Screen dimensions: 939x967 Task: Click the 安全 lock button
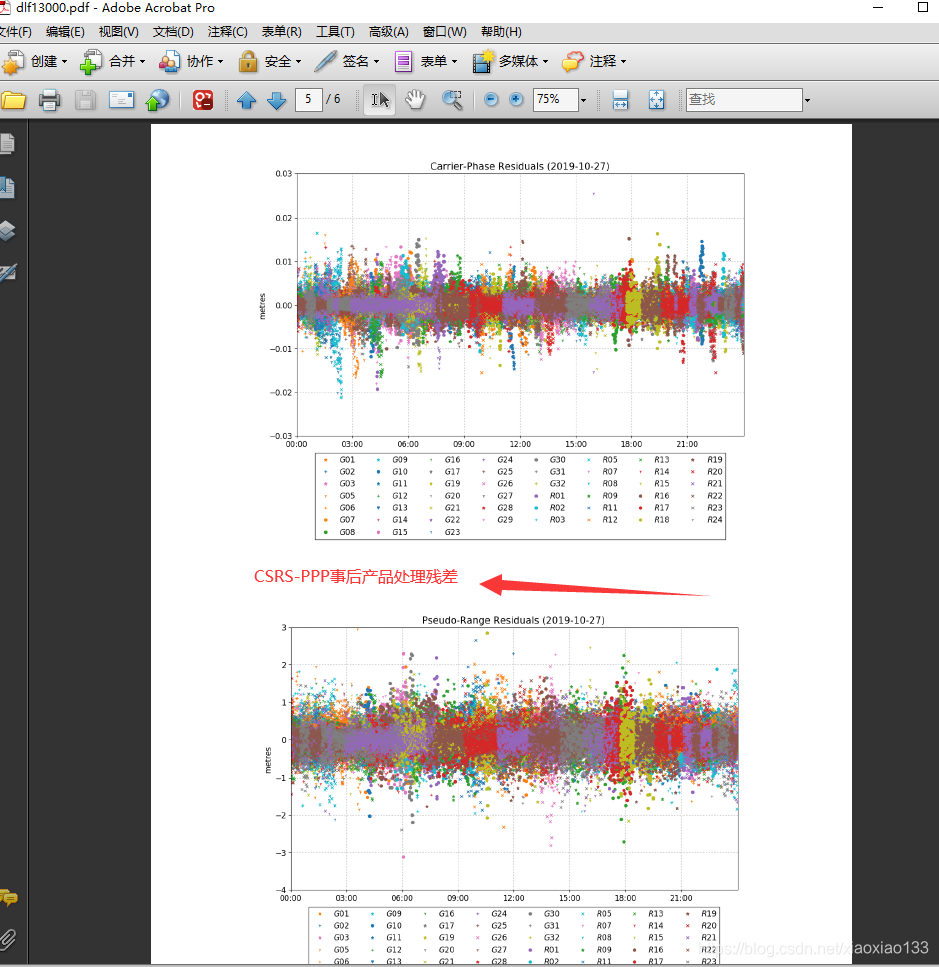pyautogui.click(x=264, y=62)
